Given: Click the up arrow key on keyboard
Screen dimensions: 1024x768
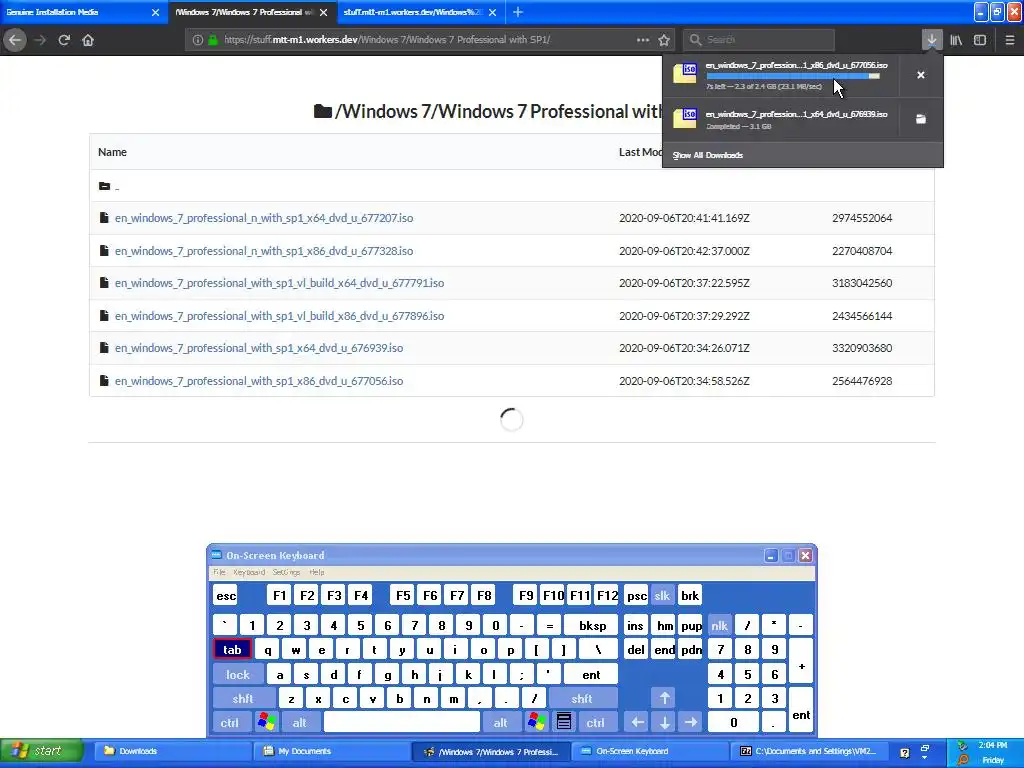Looking at the screenshot, I should coord(664,698).
